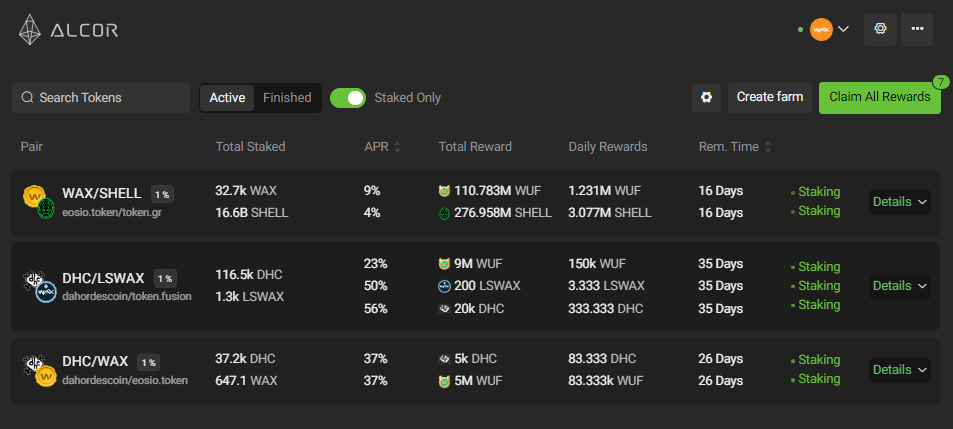Click the 333.333 DHC daily reward
The image size is (953, 429).
(606, 309)
